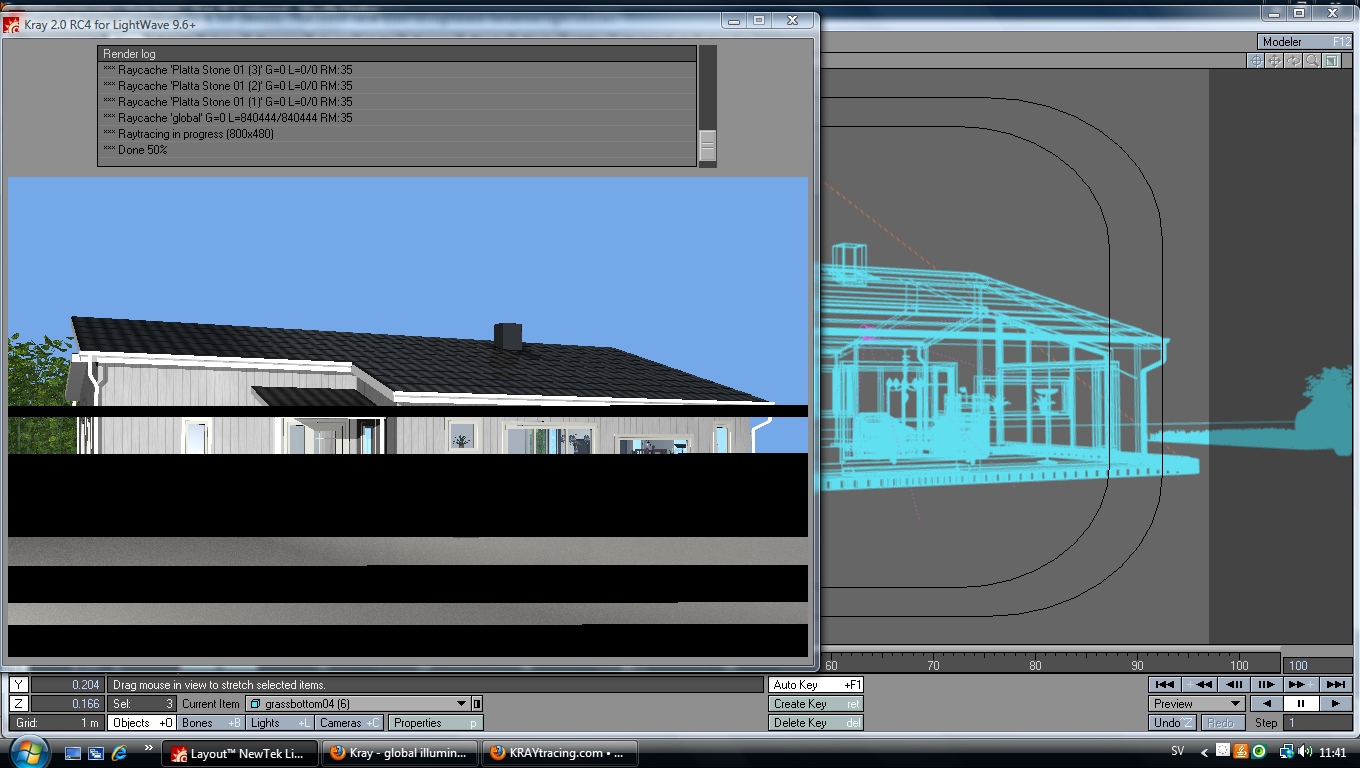Switch to Lights edit mode
The image size is (1360, 768).
[280, 723]
